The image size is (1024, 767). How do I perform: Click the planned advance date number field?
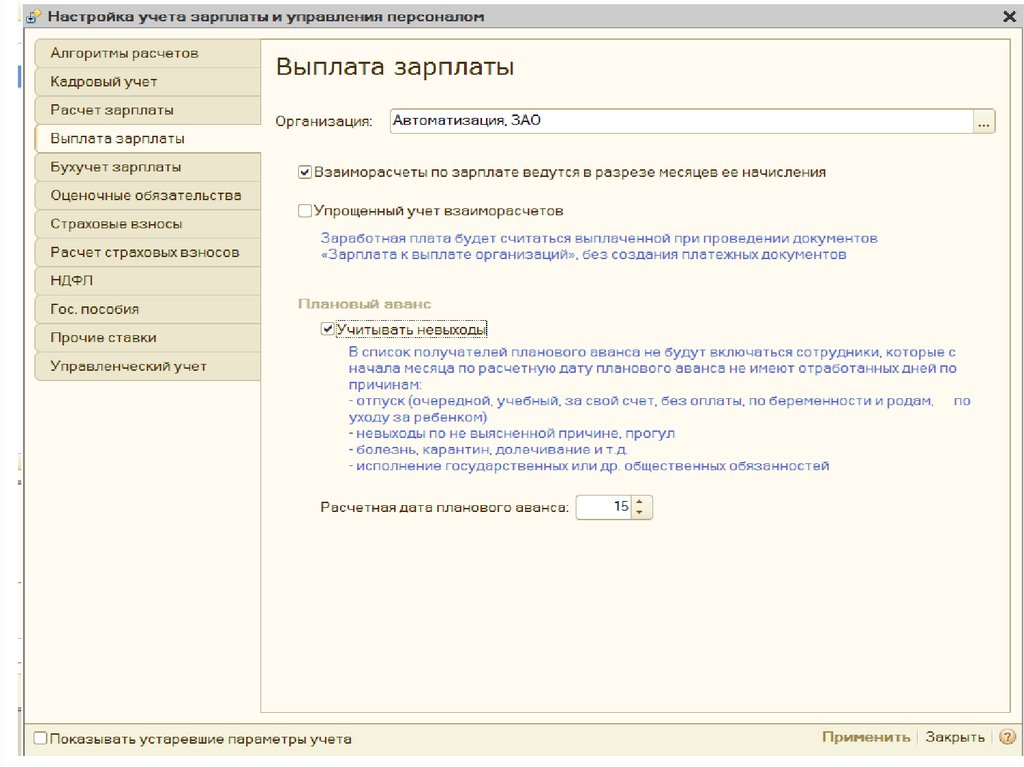(604, 507)
